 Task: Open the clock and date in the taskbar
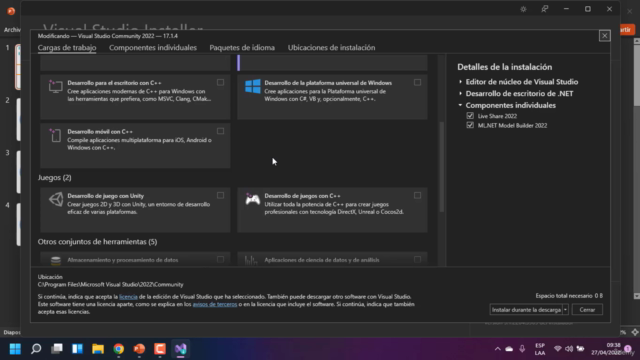coord(606,349)
